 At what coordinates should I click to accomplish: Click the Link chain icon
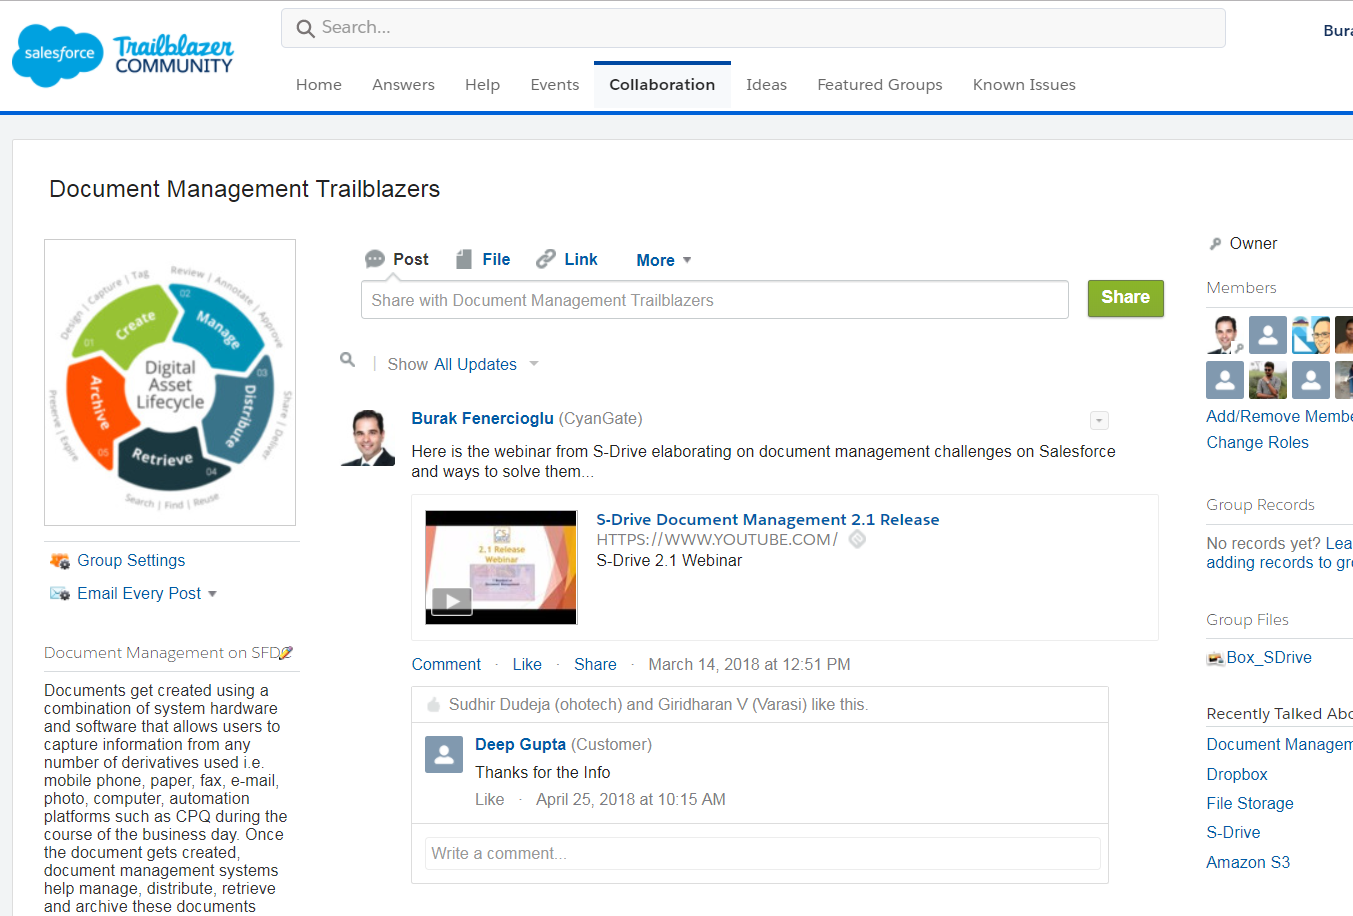tap(545, 259)
